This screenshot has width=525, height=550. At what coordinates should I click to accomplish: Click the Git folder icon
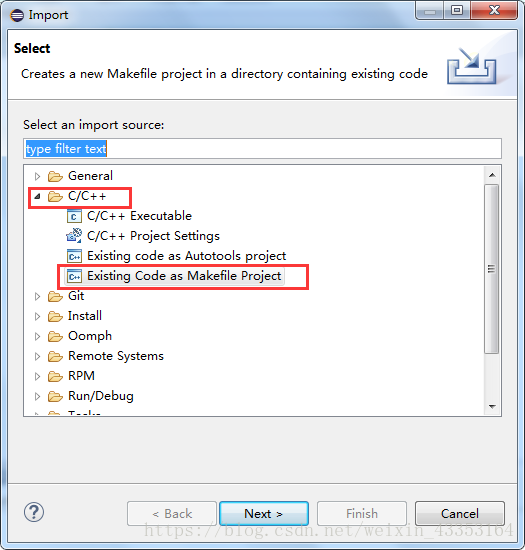click(x=55, y=296)
